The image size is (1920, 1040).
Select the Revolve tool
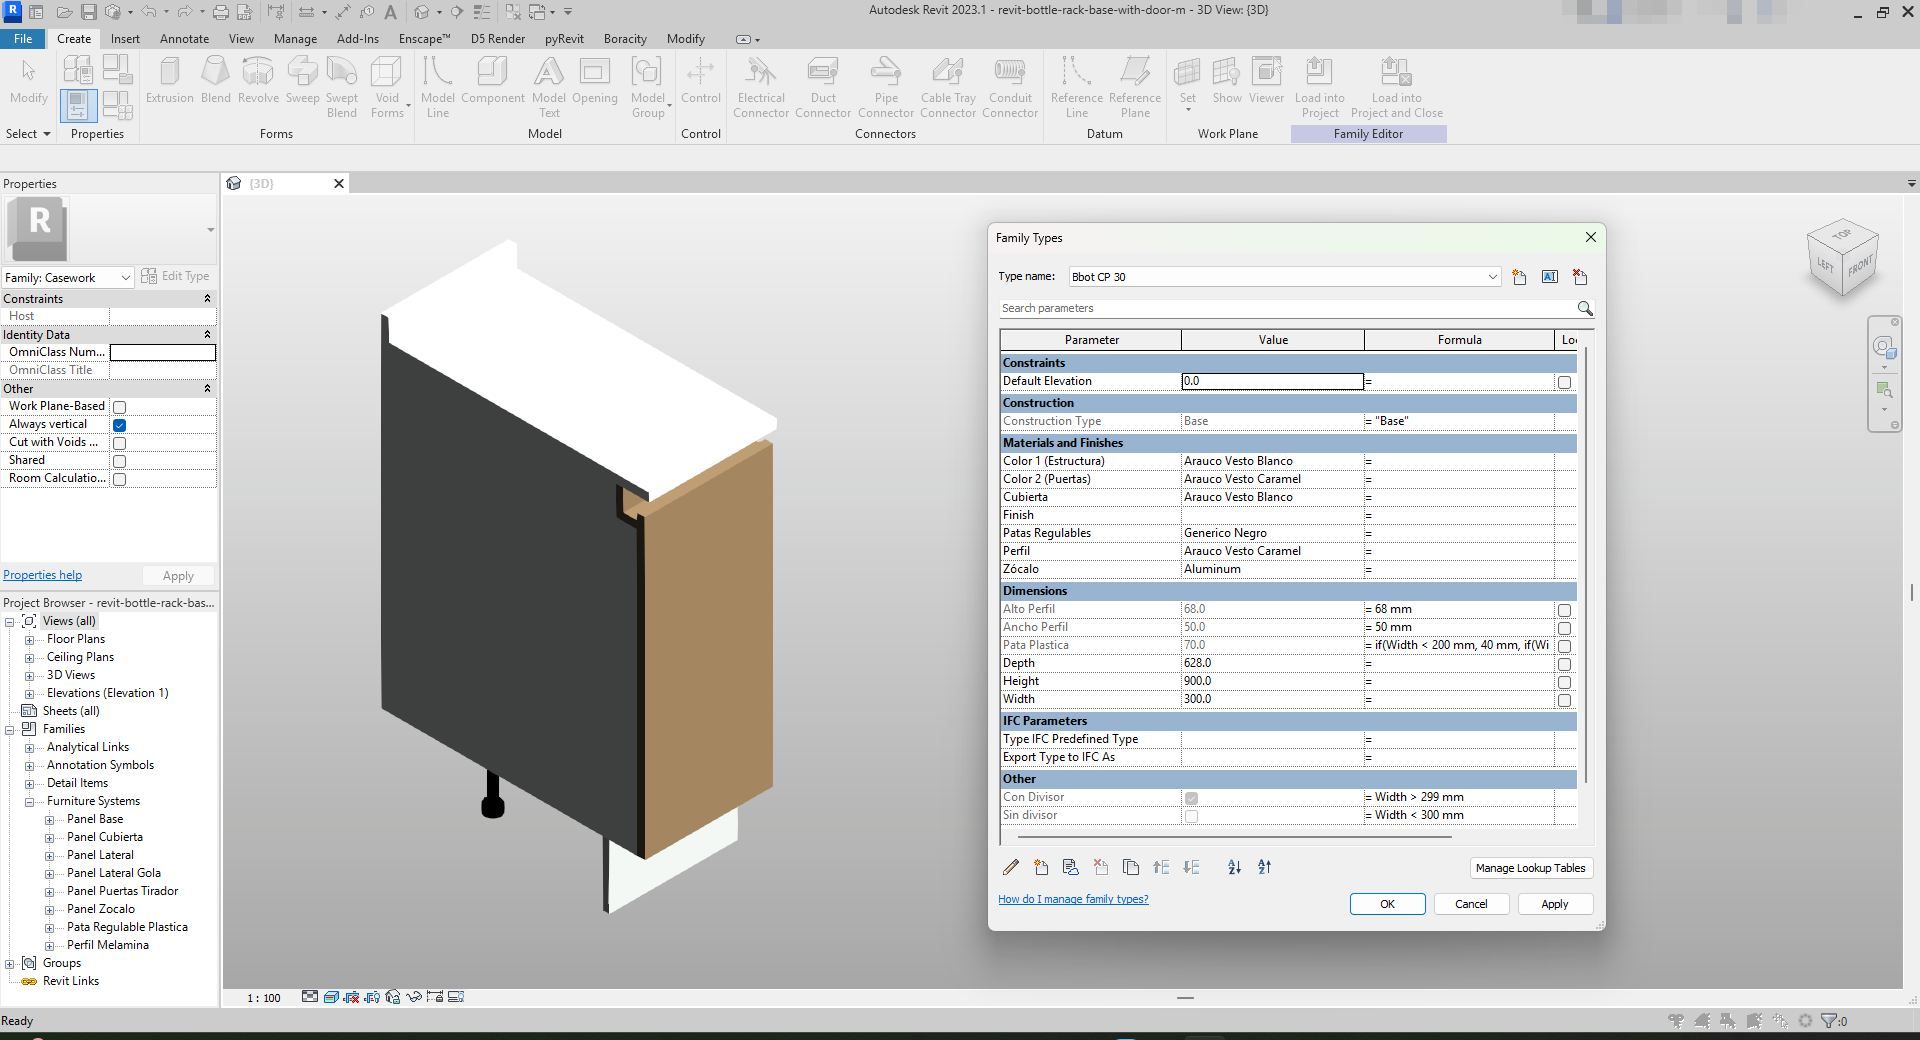tap(258, 80)
